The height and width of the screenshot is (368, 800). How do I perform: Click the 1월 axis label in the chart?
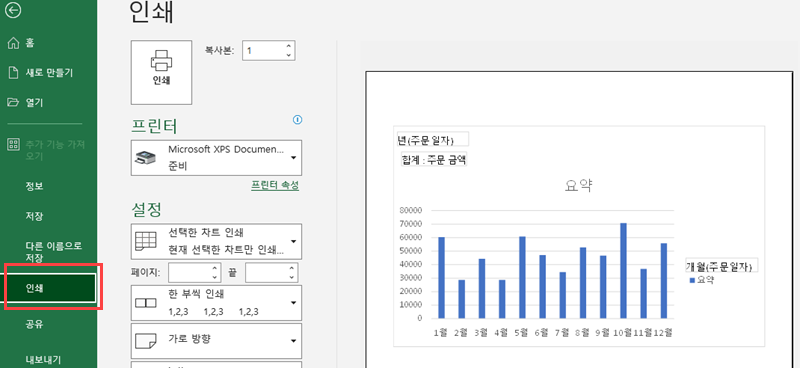pos(441,332)
